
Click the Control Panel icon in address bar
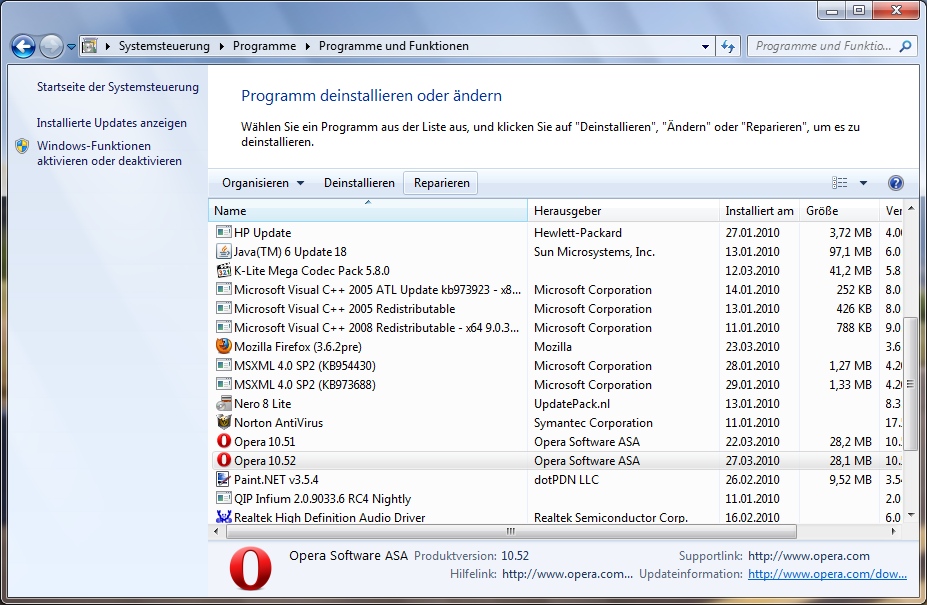(x=89, y=46)
